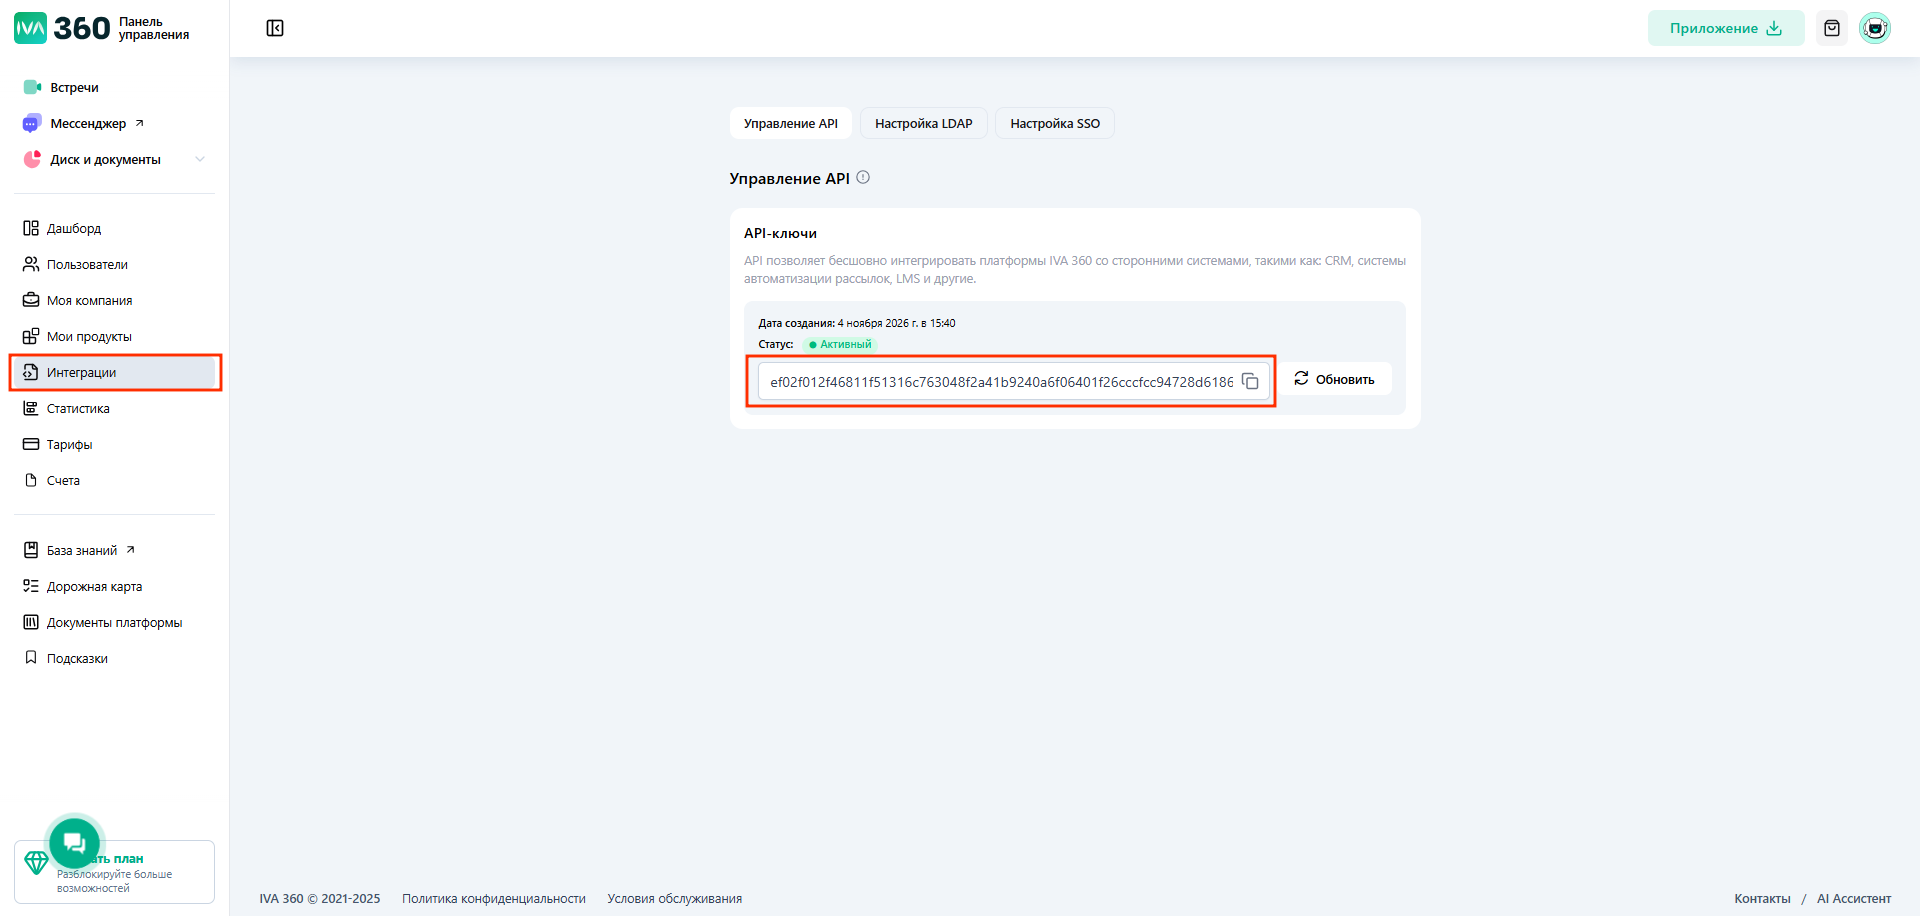
Task: Open Политика конфиденциальности footer link
Action: pos(493,899)
